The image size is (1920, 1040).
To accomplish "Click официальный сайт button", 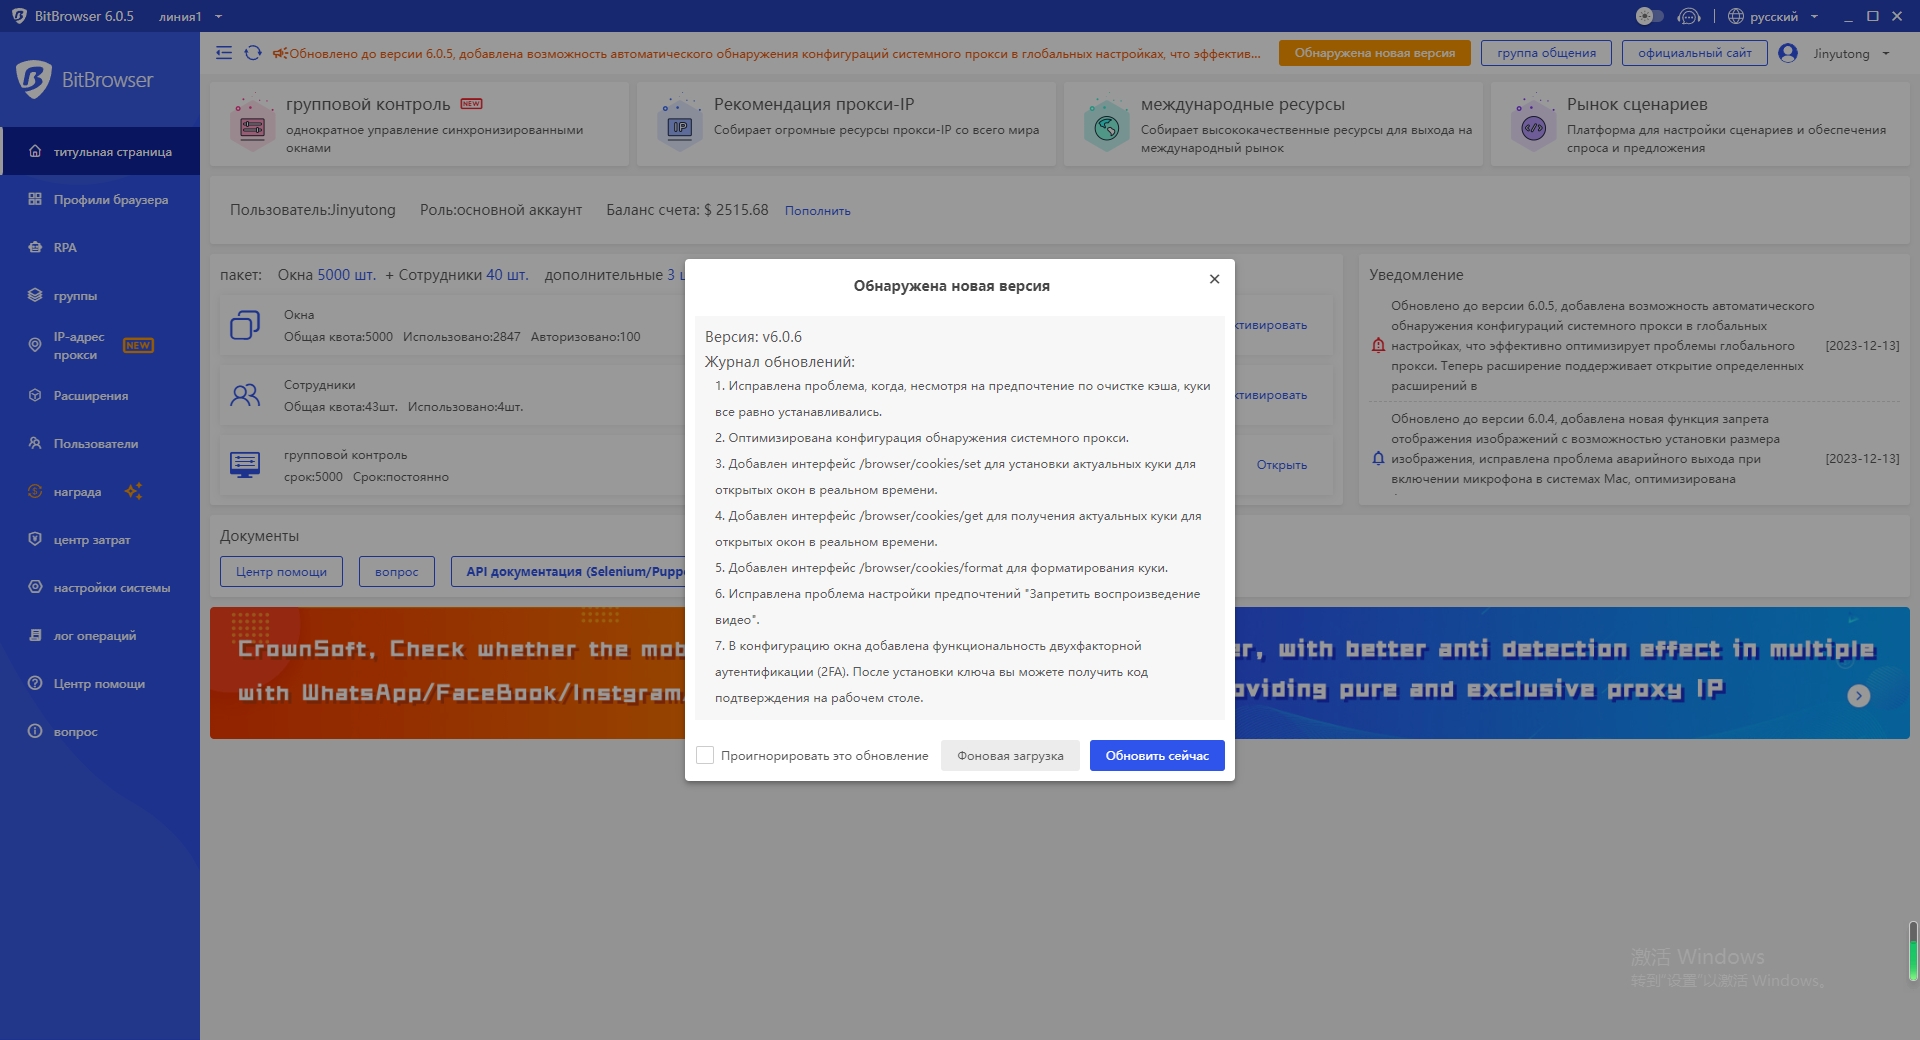I will [x=1694, y=53].
